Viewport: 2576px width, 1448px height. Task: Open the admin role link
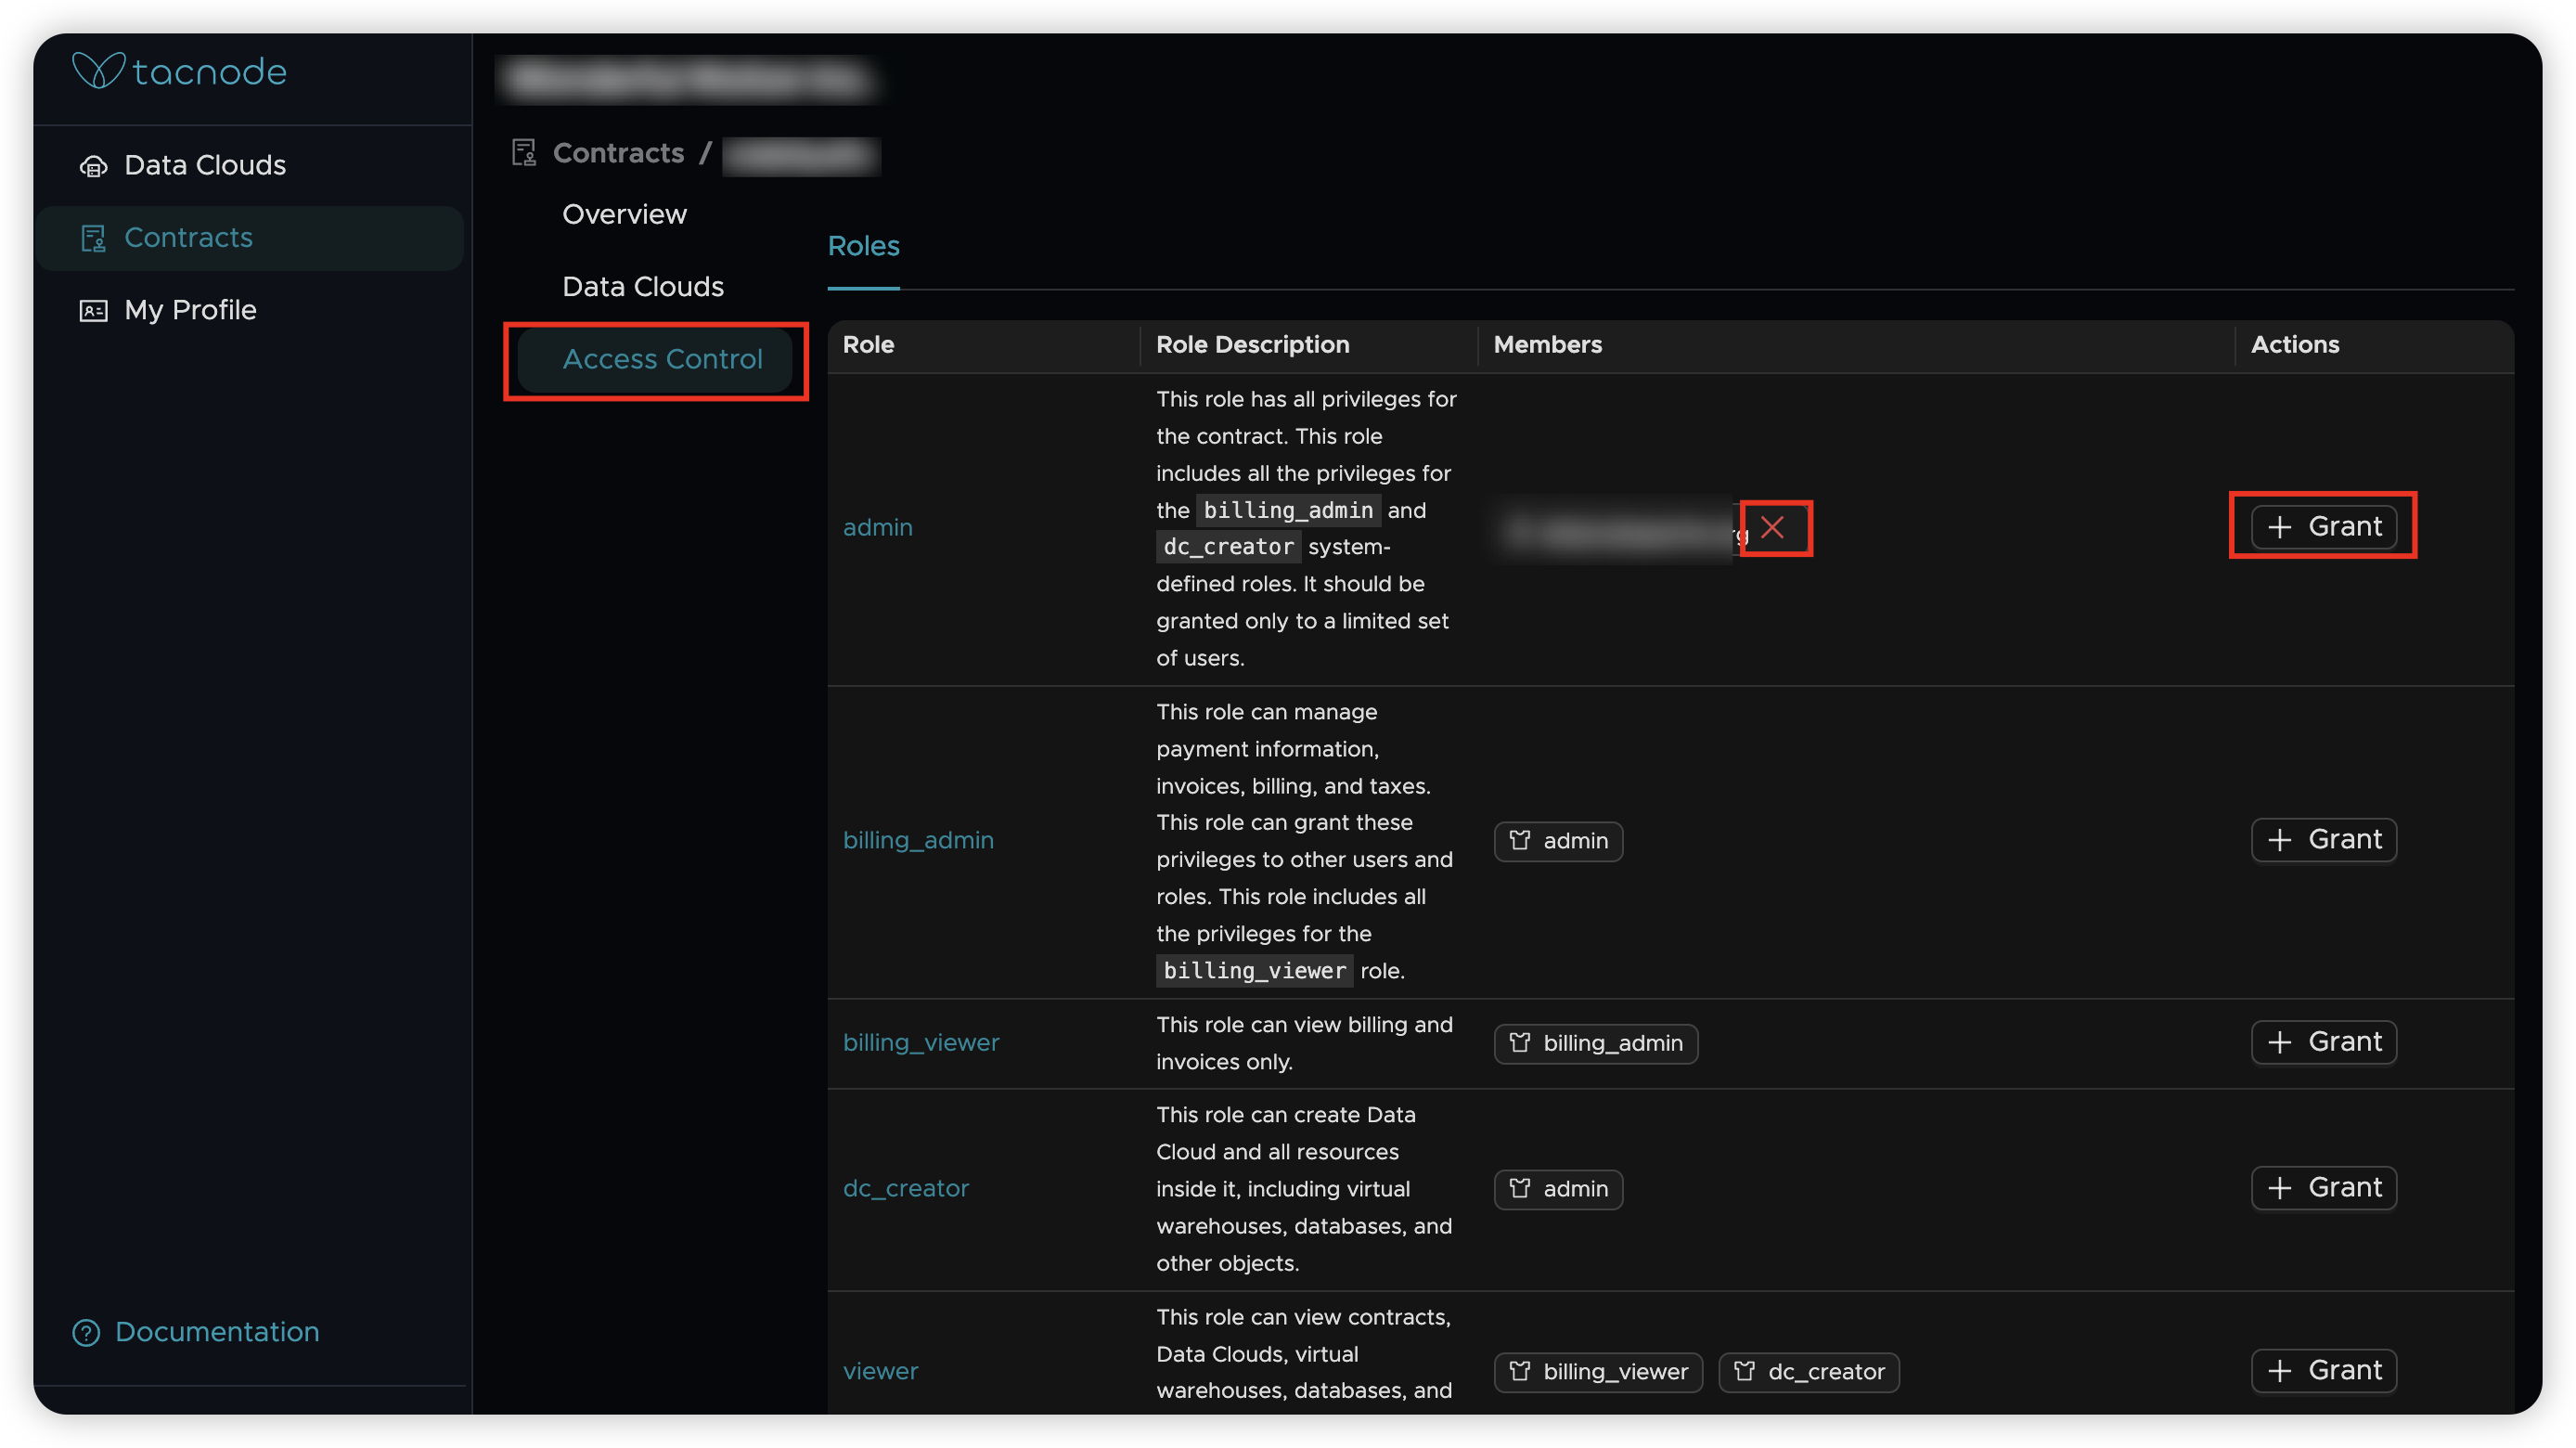(x=877, y=527)
